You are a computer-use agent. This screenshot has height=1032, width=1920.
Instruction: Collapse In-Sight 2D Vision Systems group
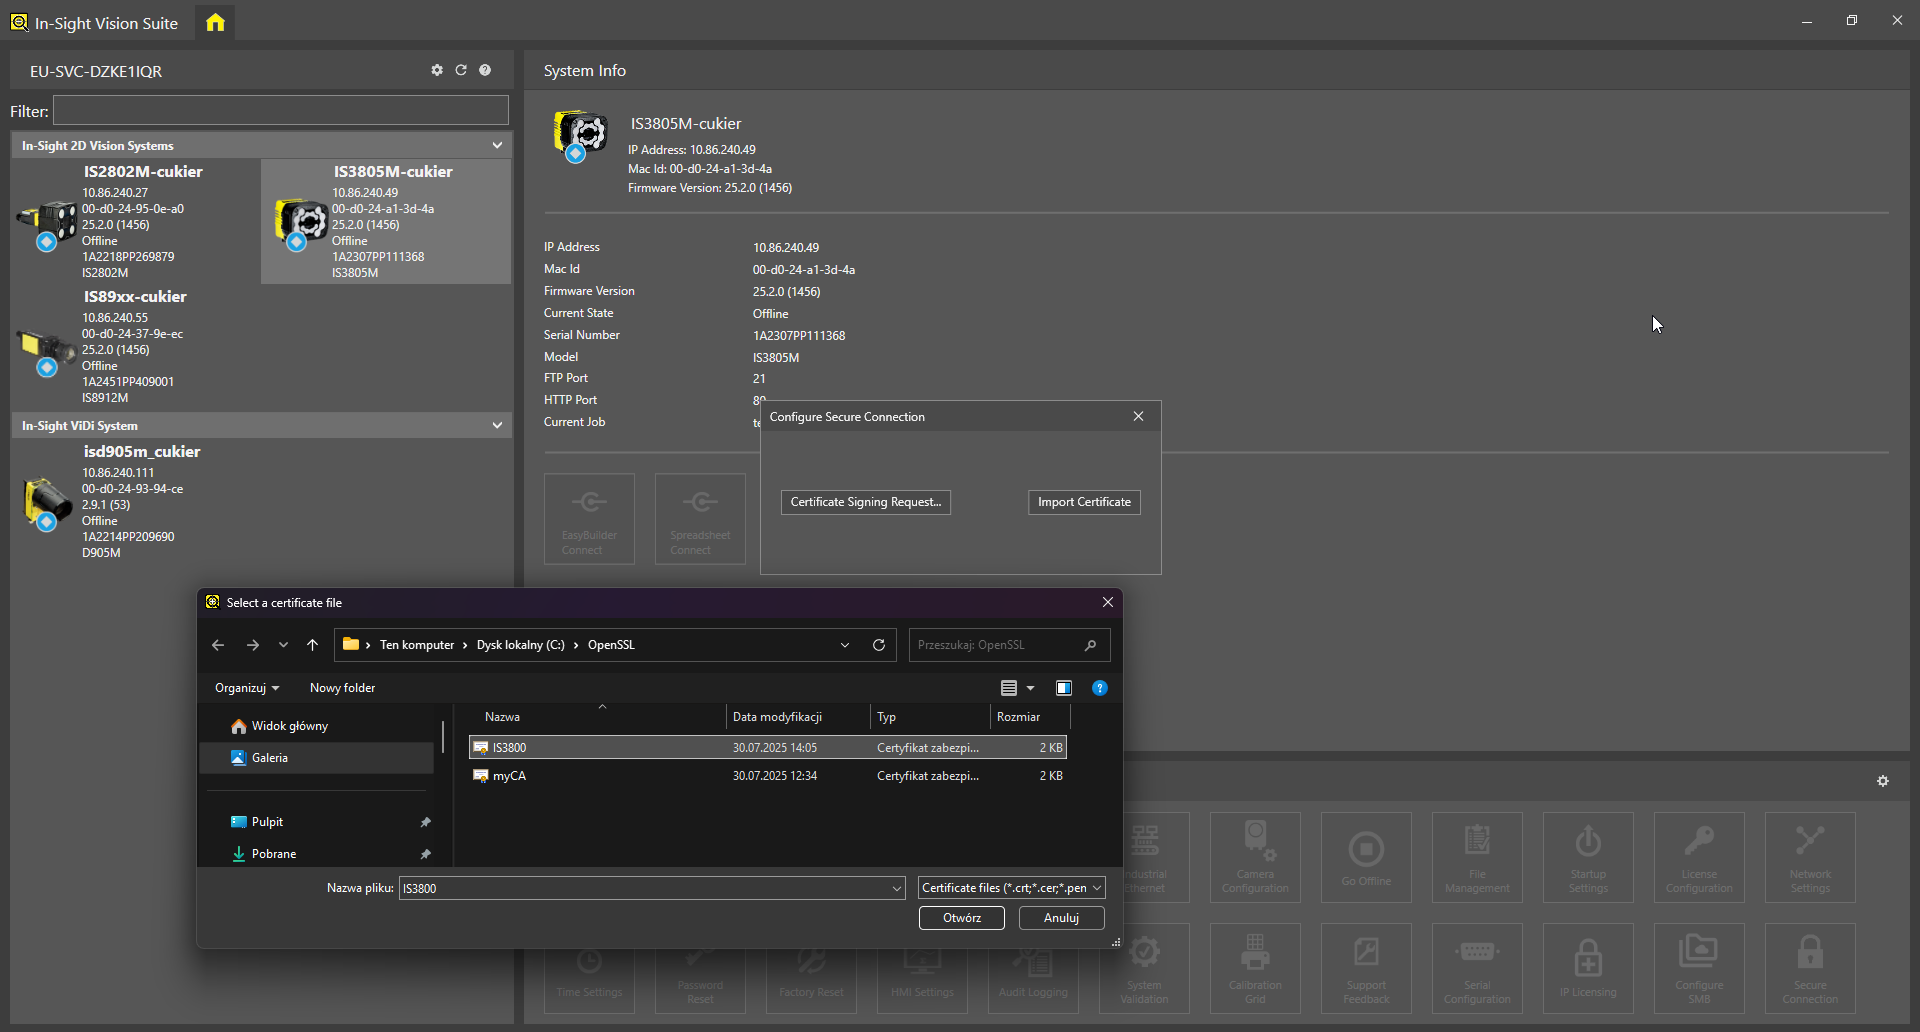pos(497,145)
